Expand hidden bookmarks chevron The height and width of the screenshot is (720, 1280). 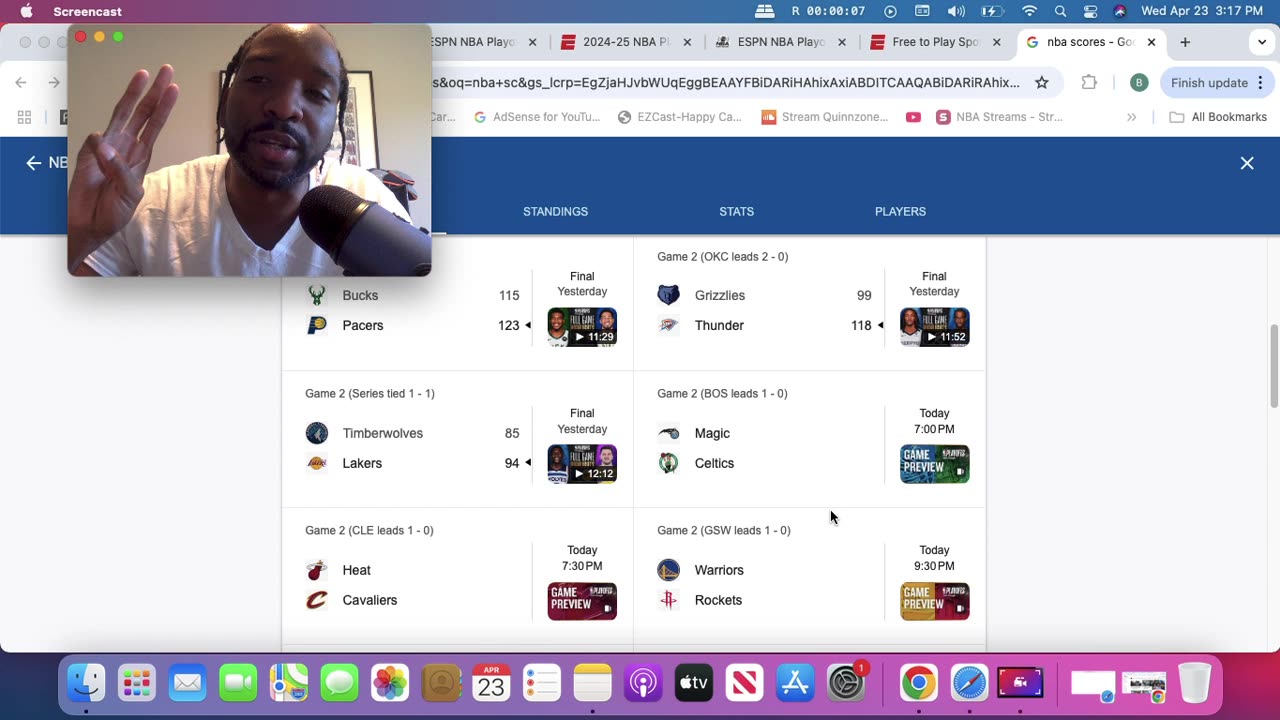[1132, 117]
